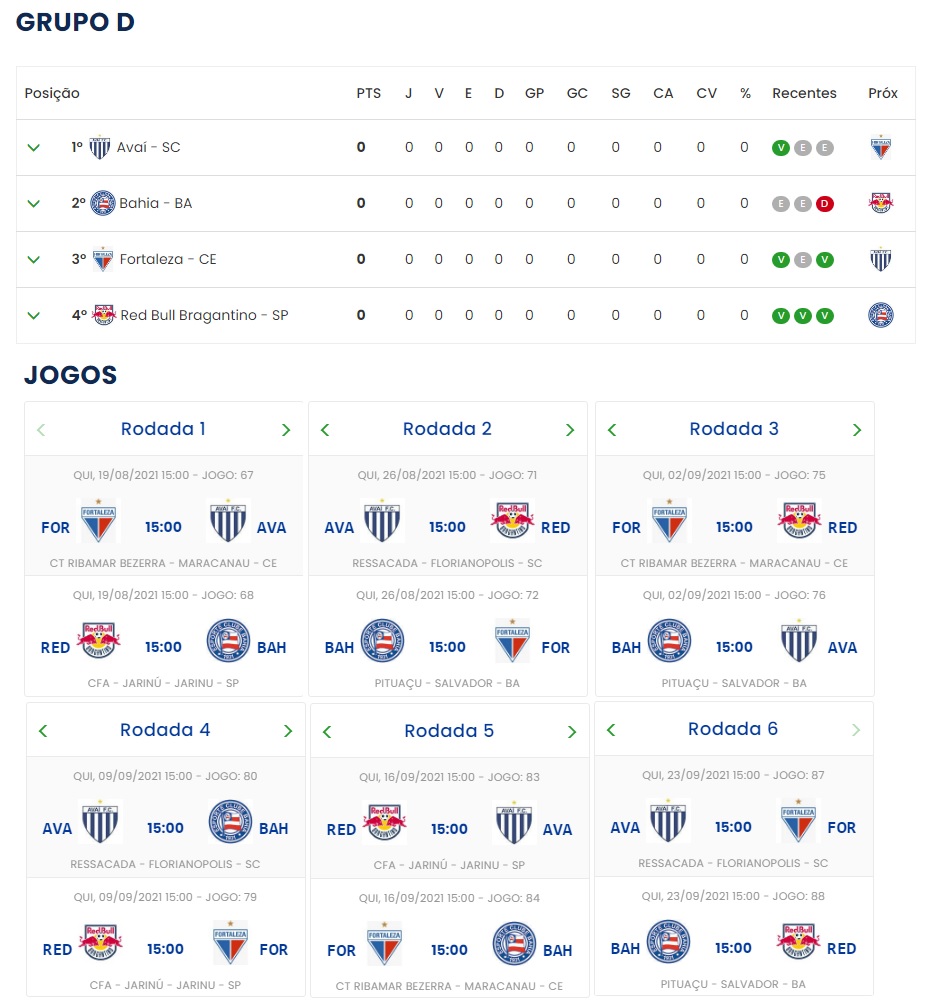The height and width of the screenshot is (1006, 928).
Task: Click Red Bull crest in Jogo 71
Action: click(512, 520)
